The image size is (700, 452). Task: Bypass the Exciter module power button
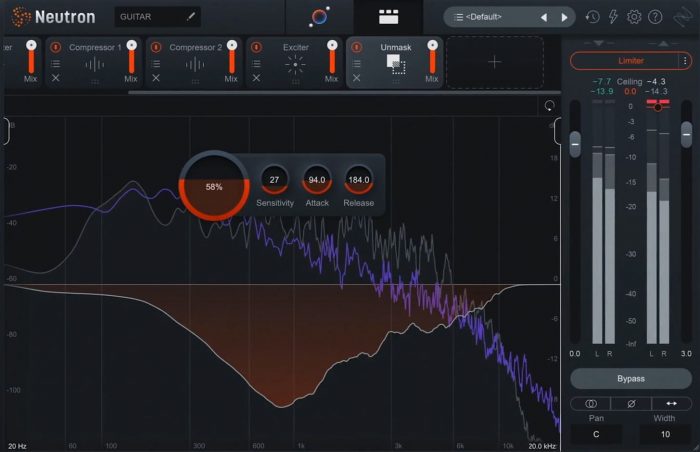256,47
